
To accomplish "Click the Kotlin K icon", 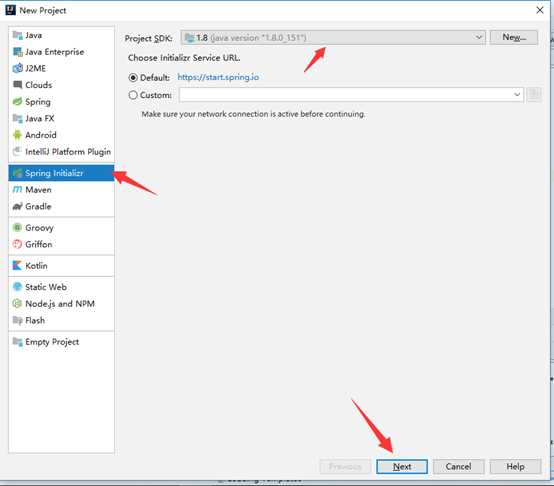I will (x=17, y=266).
